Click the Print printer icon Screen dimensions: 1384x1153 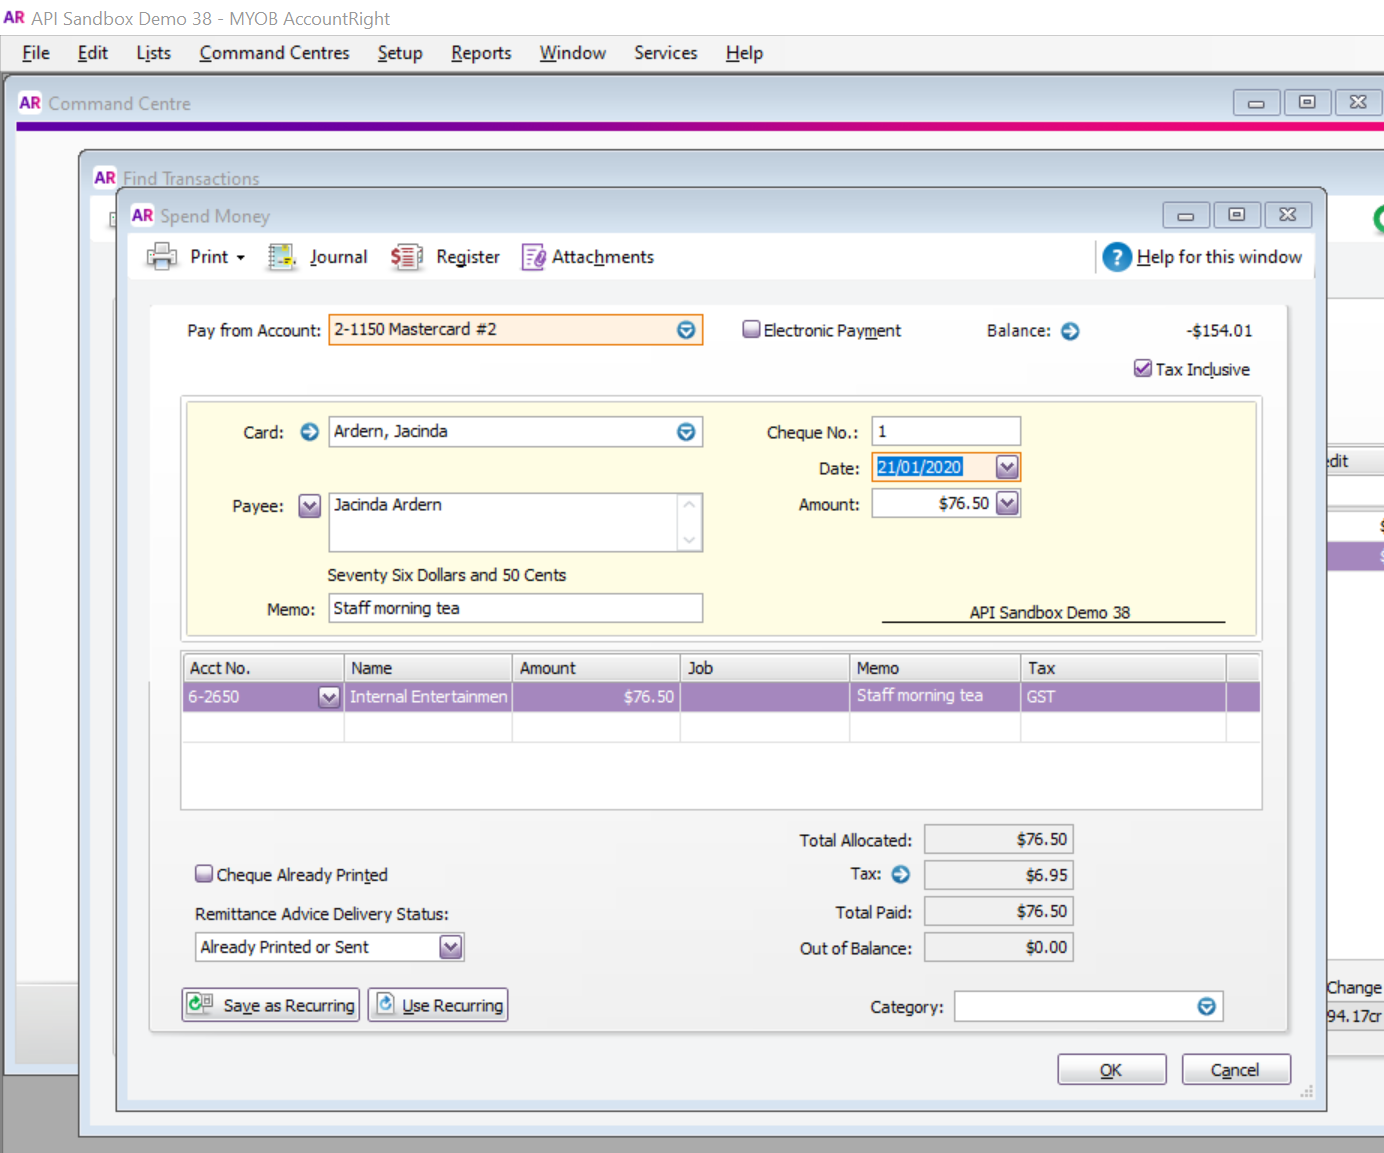coord(162,257)
